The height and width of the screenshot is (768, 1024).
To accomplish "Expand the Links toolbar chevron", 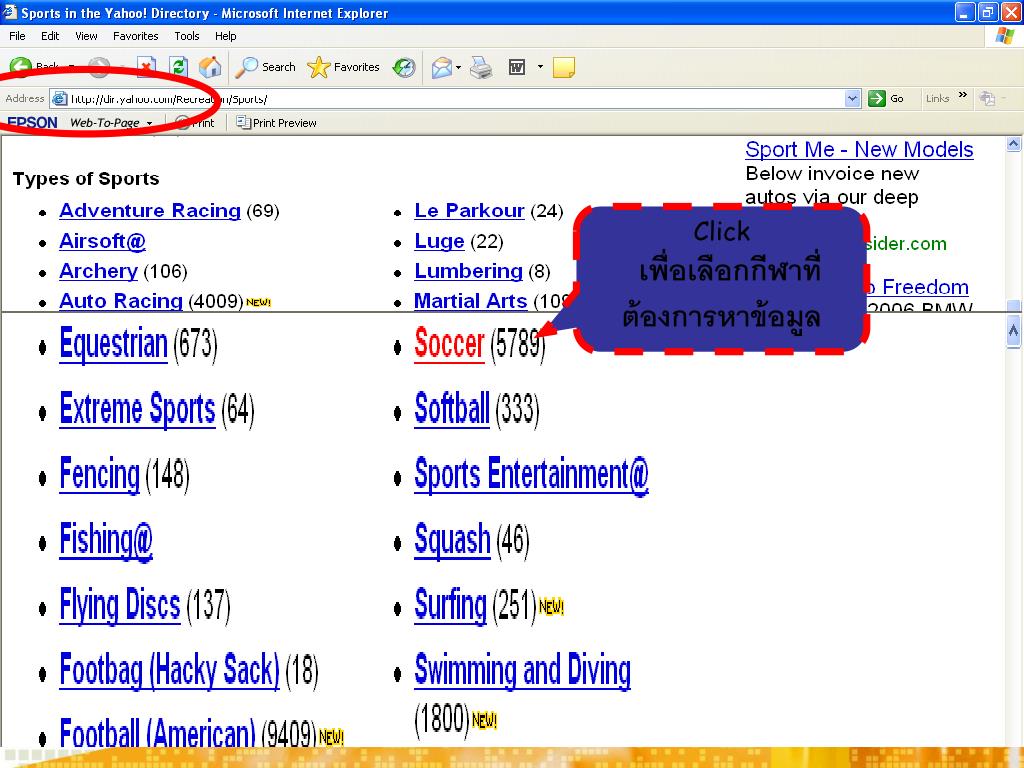I will click(963, 95).
